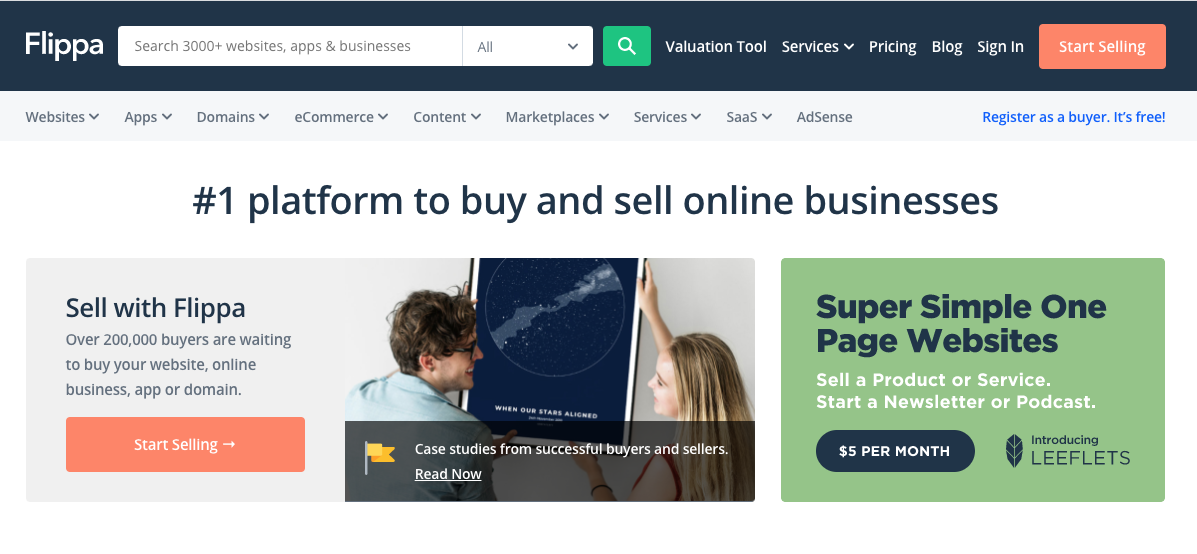Click the Flippa logo
Viewport: 1197px width, 554px height.
tap(64, 45)
